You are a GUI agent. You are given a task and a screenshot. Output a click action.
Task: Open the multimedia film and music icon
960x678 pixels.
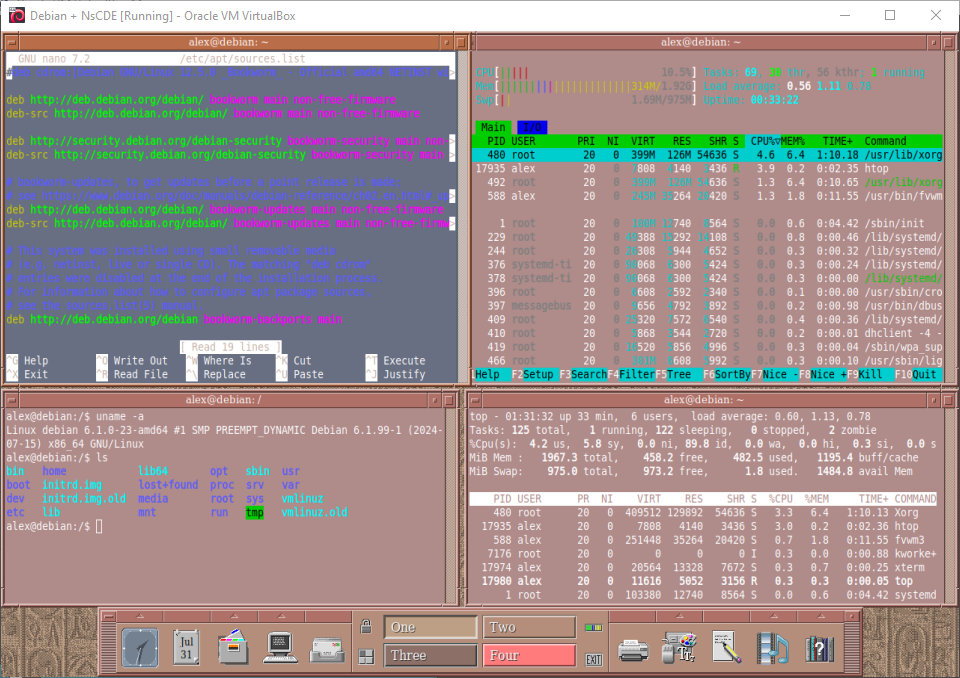(x=772, y=648)
